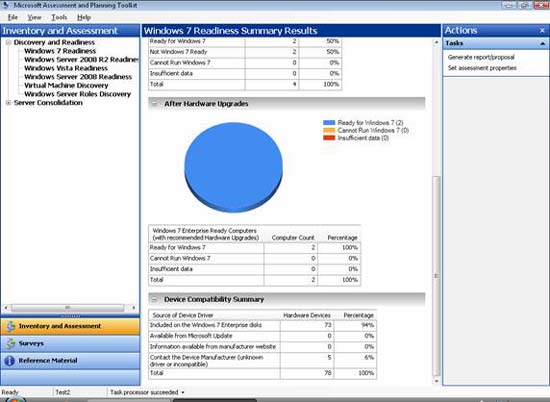Collapse the After Hardware Upgrades section
This screenshot has height=402, width=550.
154,103
